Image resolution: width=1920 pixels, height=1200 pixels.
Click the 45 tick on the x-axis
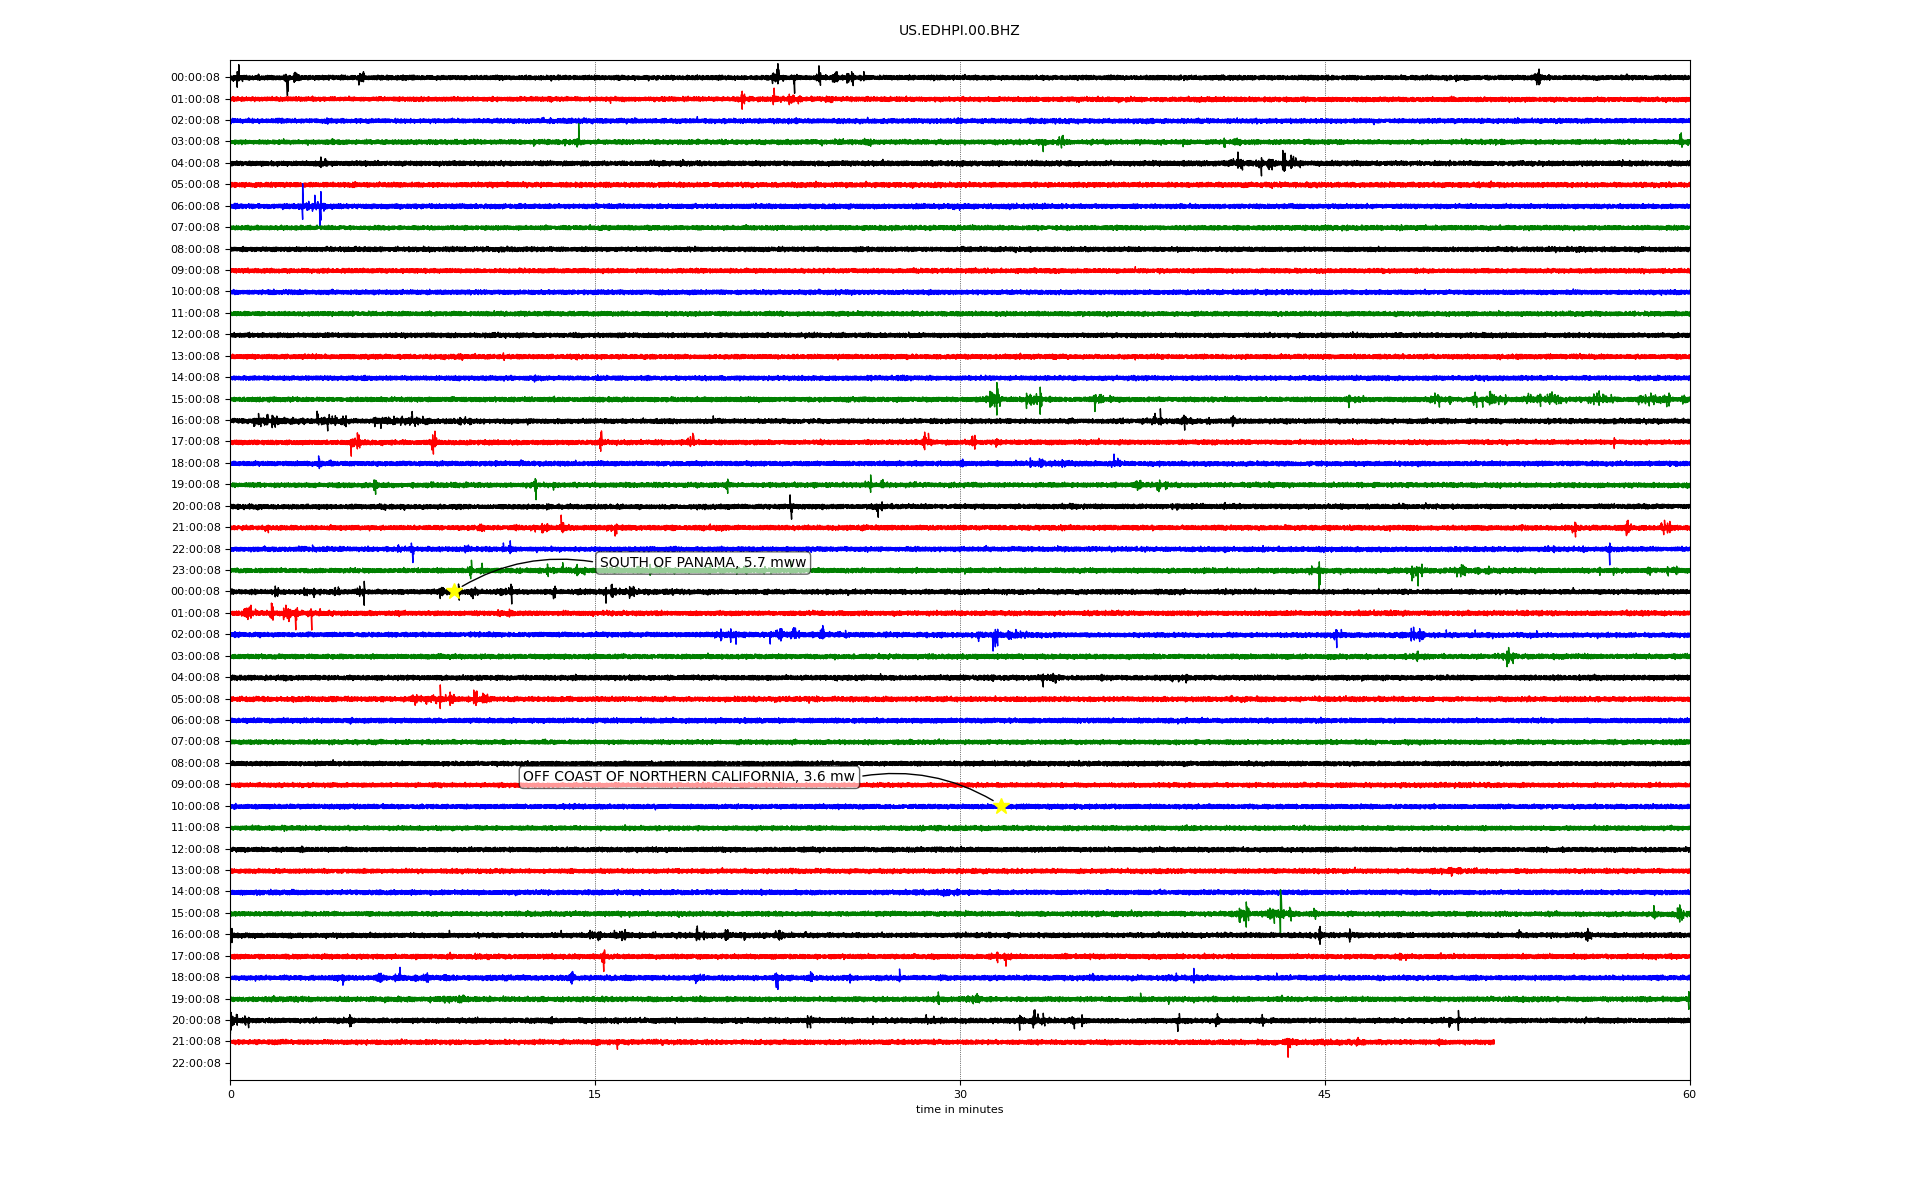[x=1325, y=1094]
